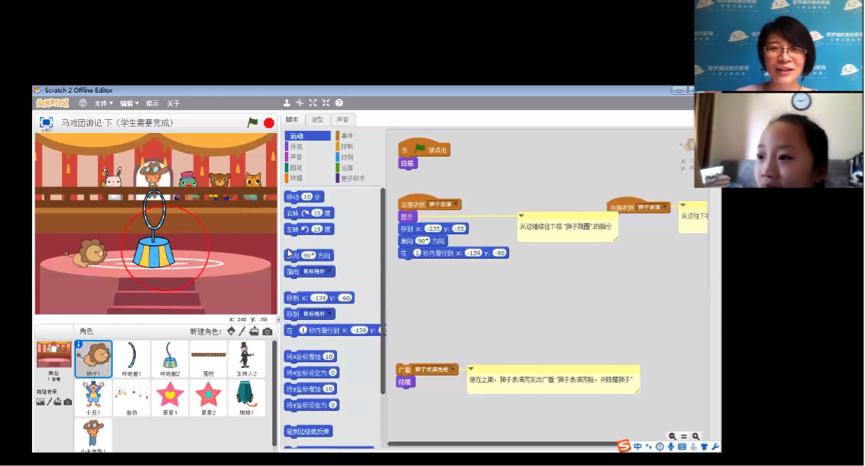Reset scripts zoom with equals button
Image resolution: width=865 pixels, height=466 pixels.
(684, 436)
